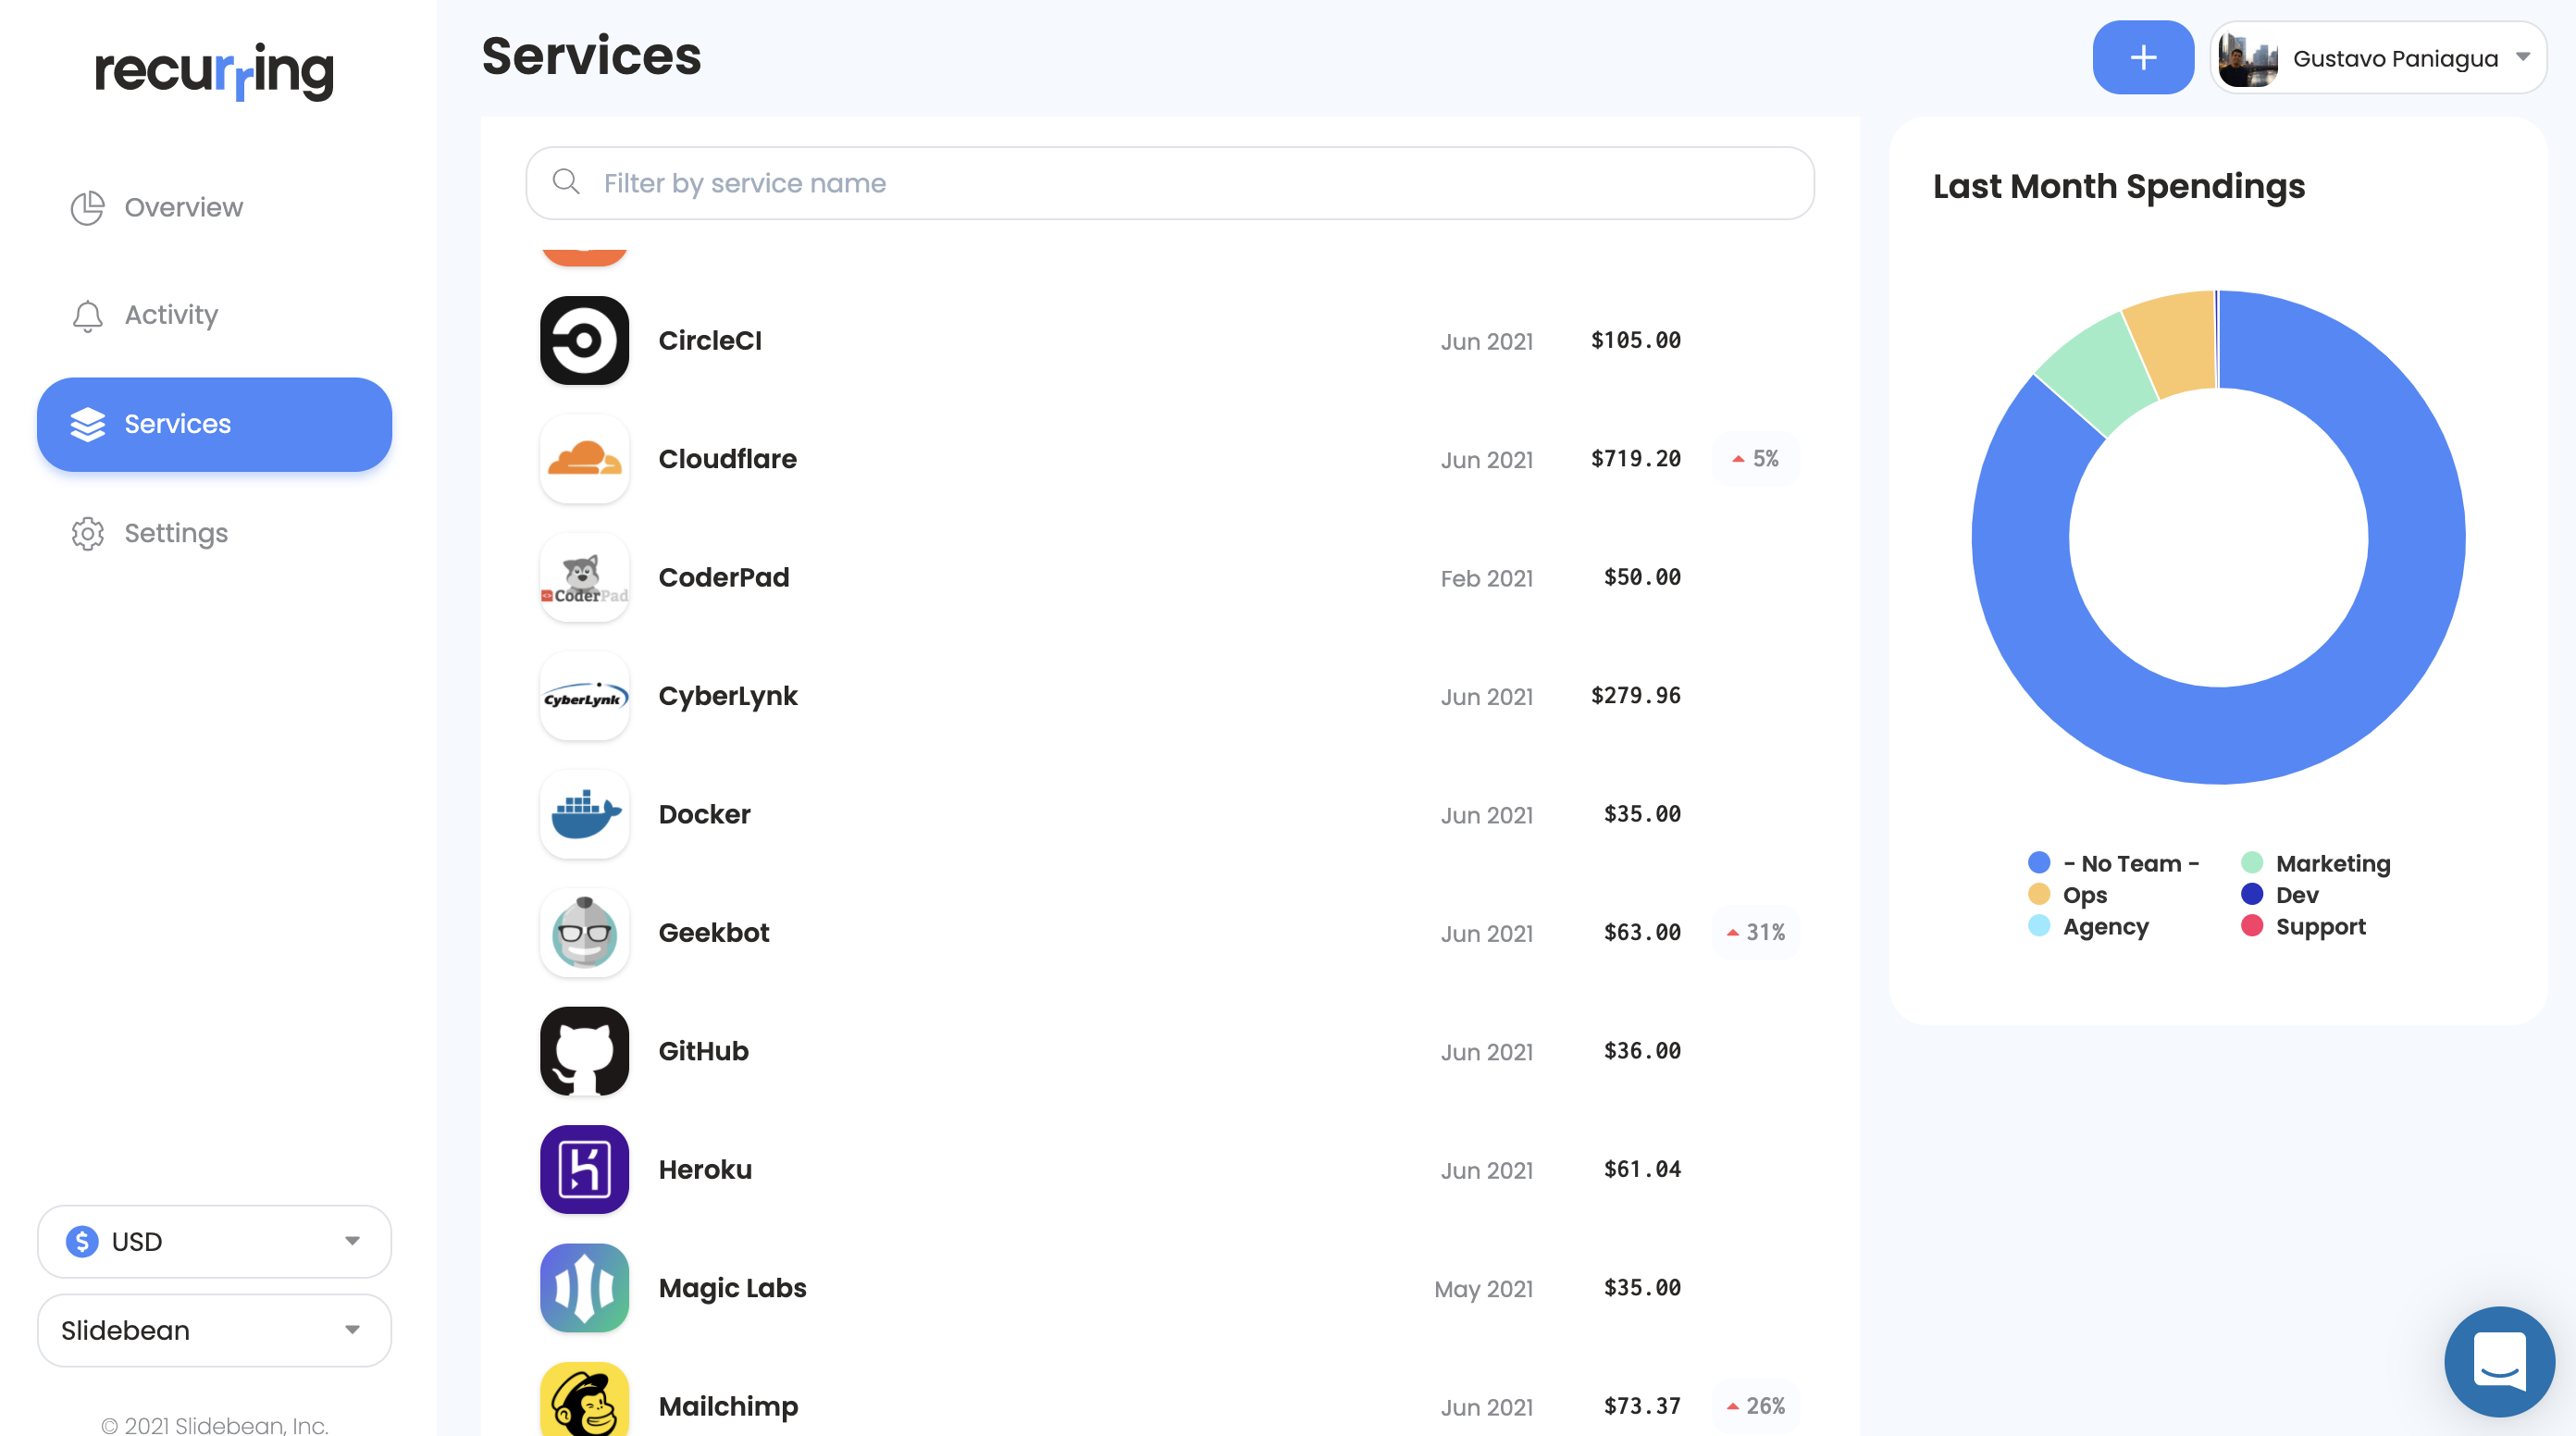The width and height of the screenshot is (2576, 1436).
Task: Click the CircleCI logo icon
Action: pos(584,340)
